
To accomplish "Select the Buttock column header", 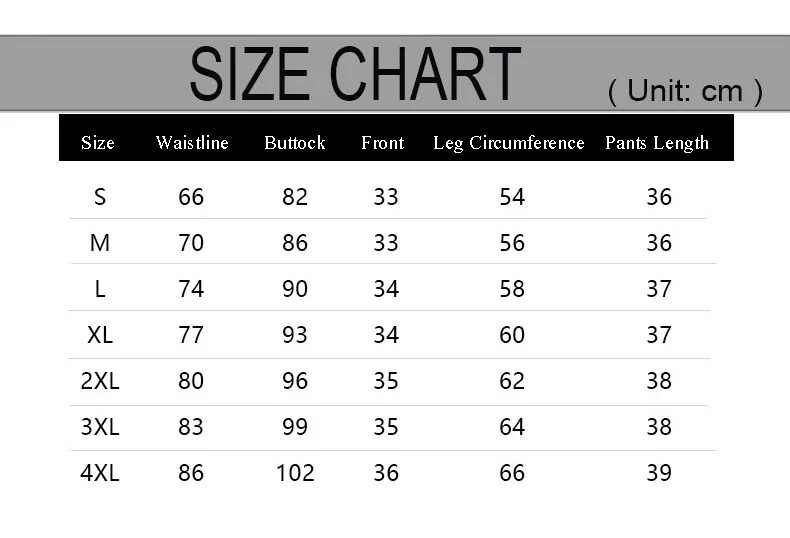I will tap(295, 143).
